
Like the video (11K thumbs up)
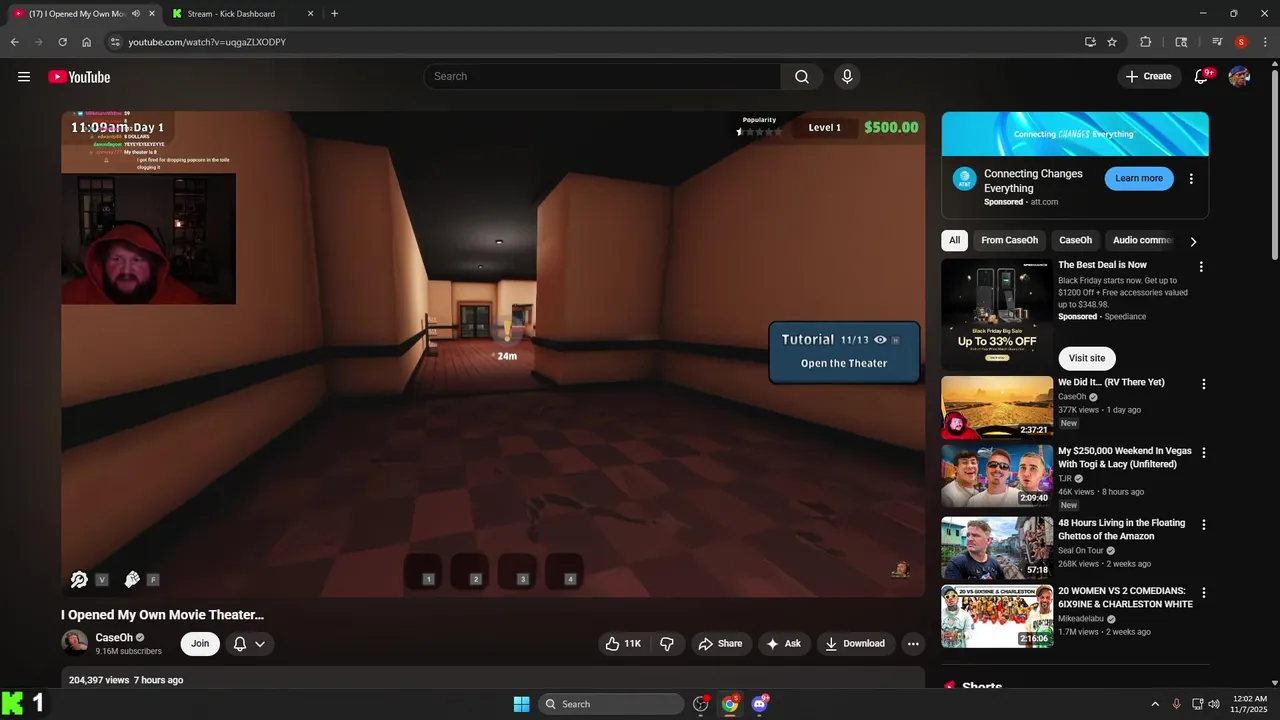pyautogui.click(x=623, y=644)
